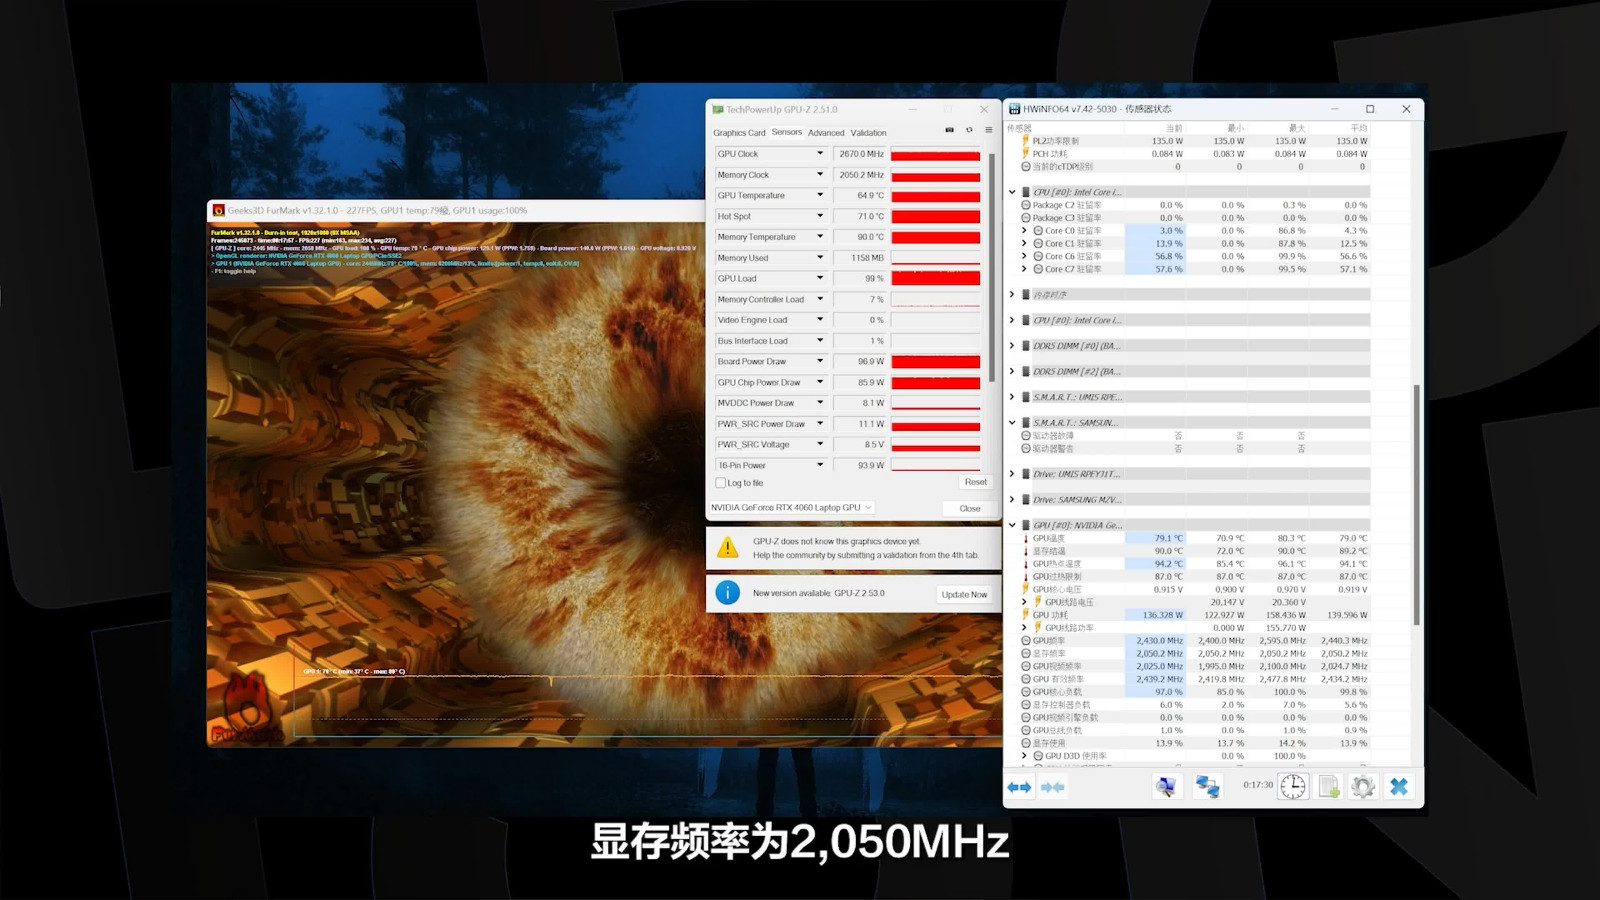Maximize the HWiNFO64 window
This screenshot has height=900, width=1600.
[x=1370, y=109]
